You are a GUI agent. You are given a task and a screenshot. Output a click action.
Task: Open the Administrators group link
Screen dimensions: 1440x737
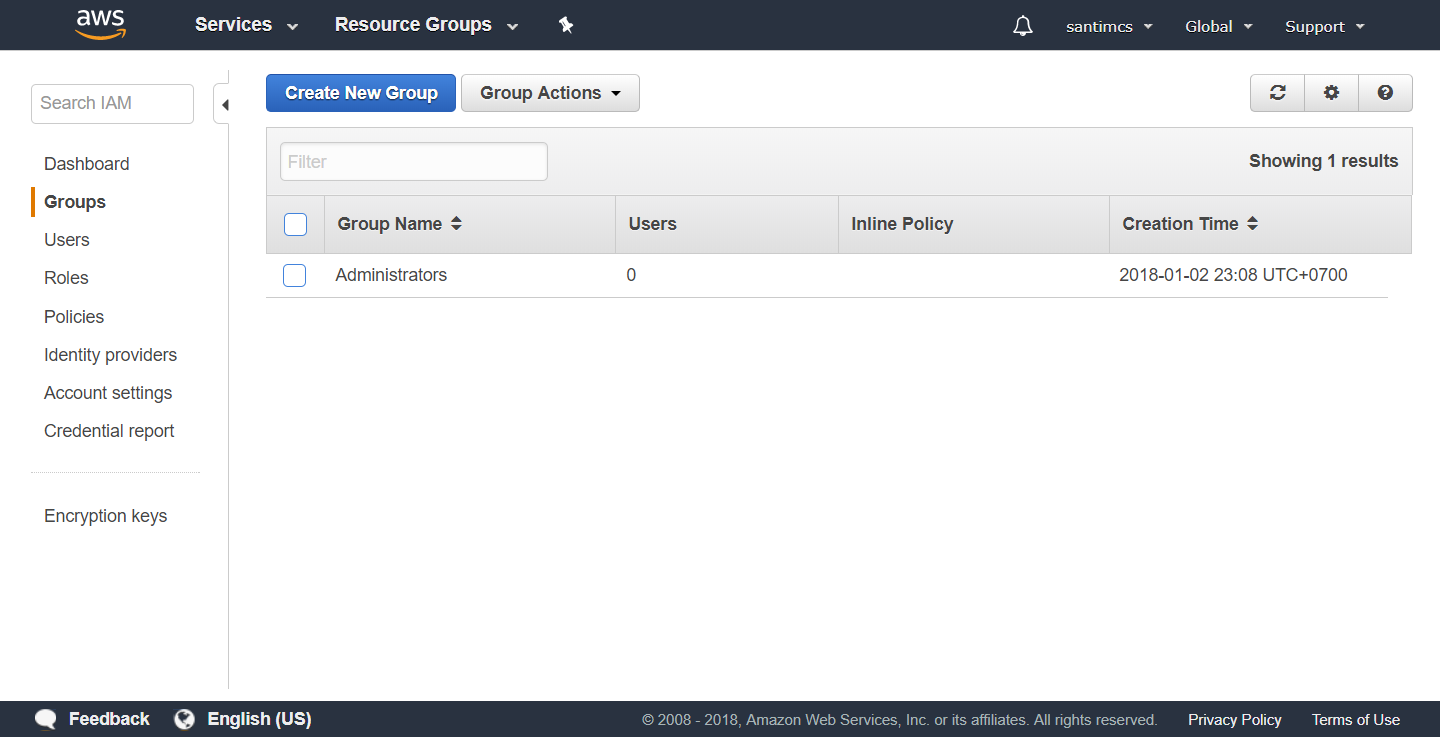(391, 275)
